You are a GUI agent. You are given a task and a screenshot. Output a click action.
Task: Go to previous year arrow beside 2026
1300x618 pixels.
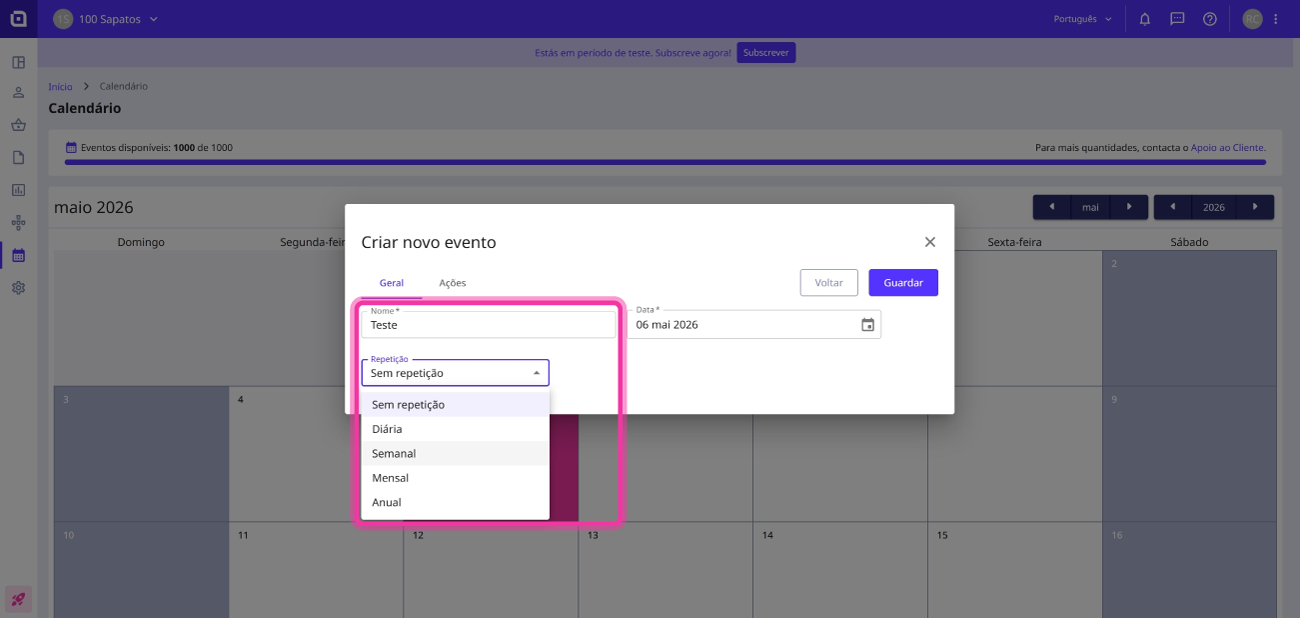pos(1173,207)
